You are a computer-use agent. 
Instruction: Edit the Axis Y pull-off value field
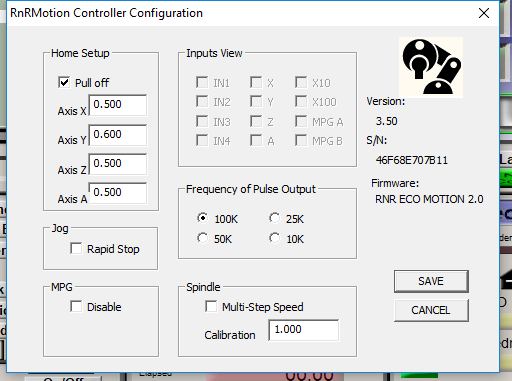tap(118, 135)
